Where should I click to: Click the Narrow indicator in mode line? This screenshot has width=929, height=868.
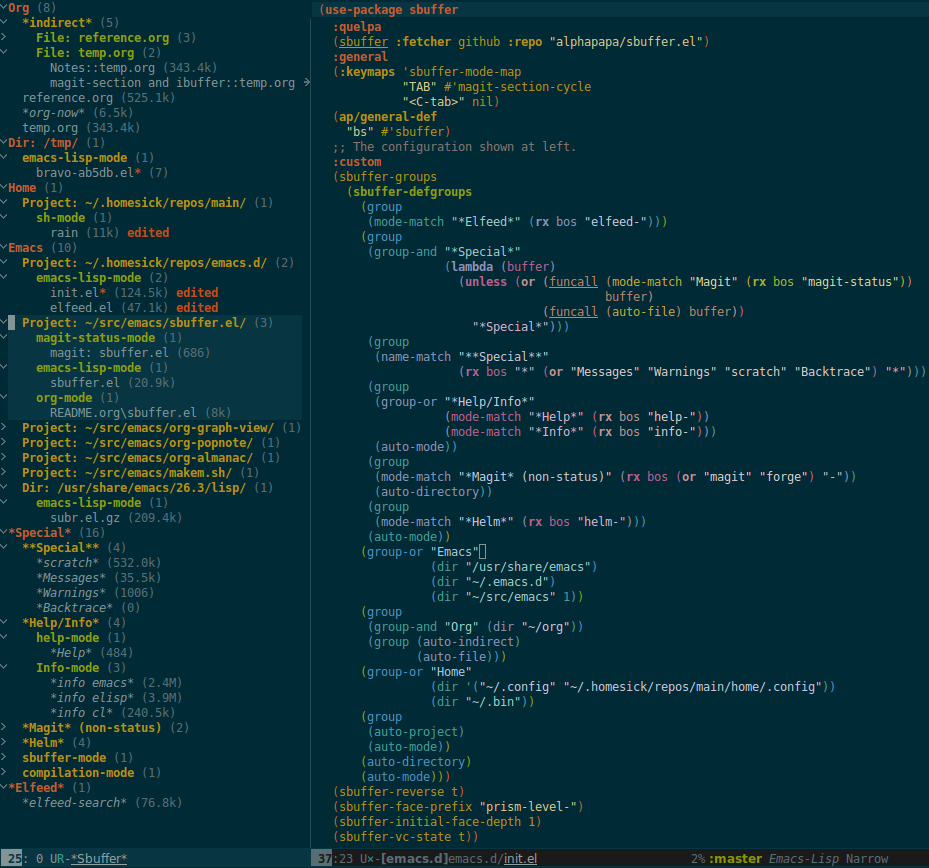coord(867,858)
